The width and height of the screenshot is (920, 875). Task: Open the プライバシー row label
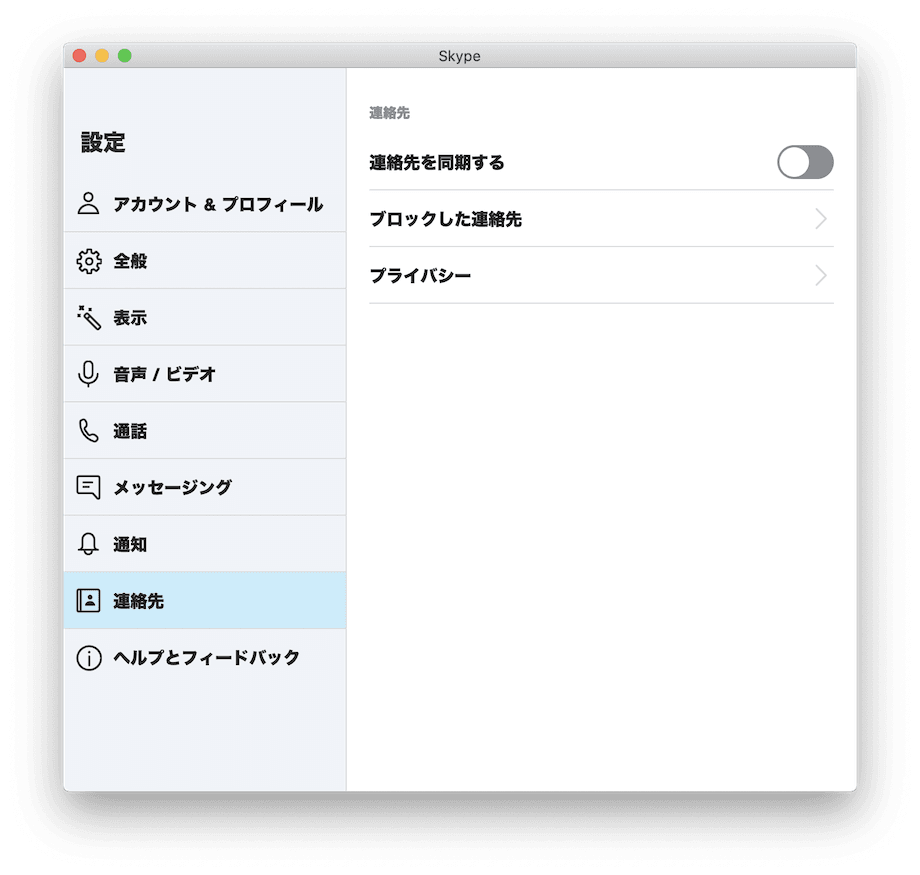tap(420, 275)
